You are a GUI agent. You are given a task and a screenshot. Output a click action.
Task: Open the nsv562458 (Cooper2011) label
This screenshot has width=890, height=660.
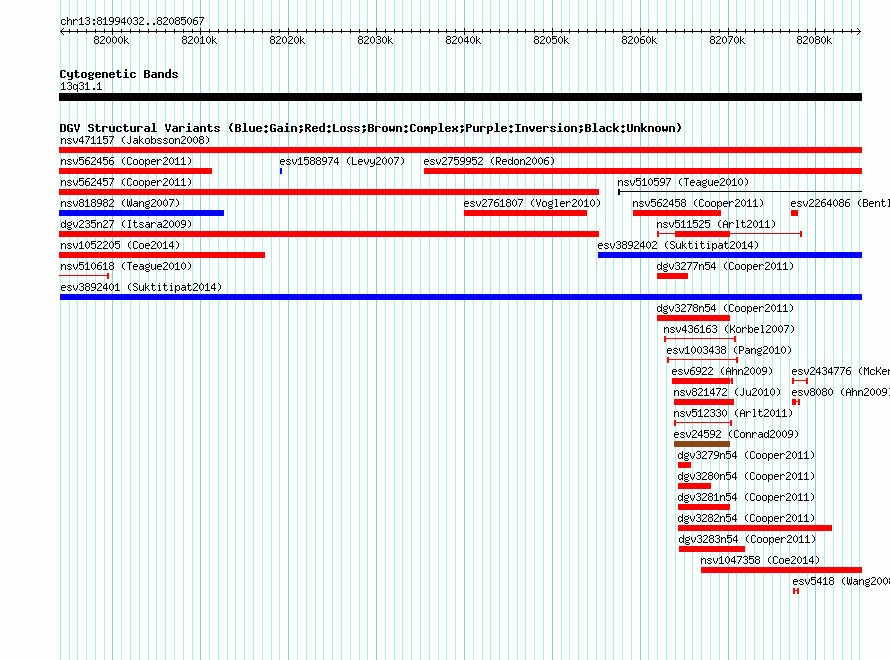698,203
